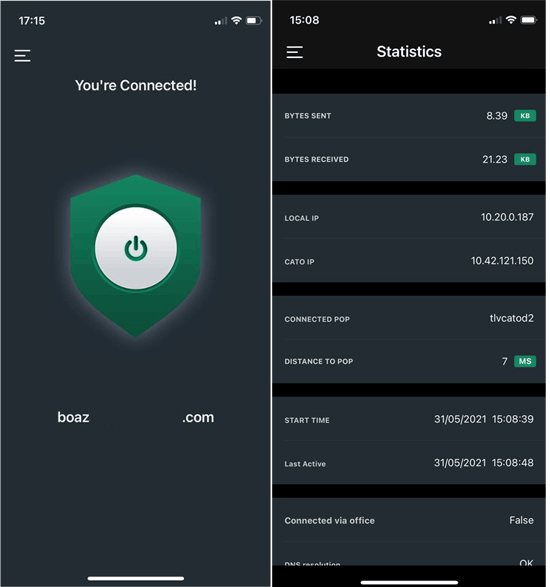Tap the 17:15 clock on the left phone

pyautogui.click(x=32, y=21)
